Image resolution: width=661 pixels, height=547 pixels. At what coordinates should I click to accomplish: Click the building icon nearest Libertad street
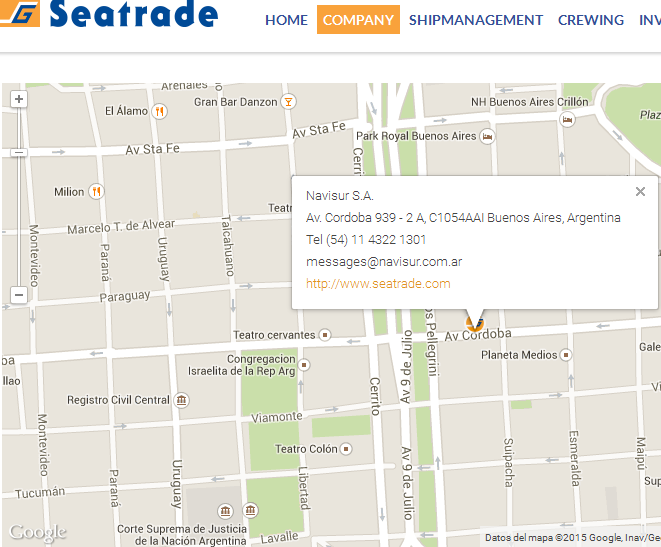coord(251,510)
